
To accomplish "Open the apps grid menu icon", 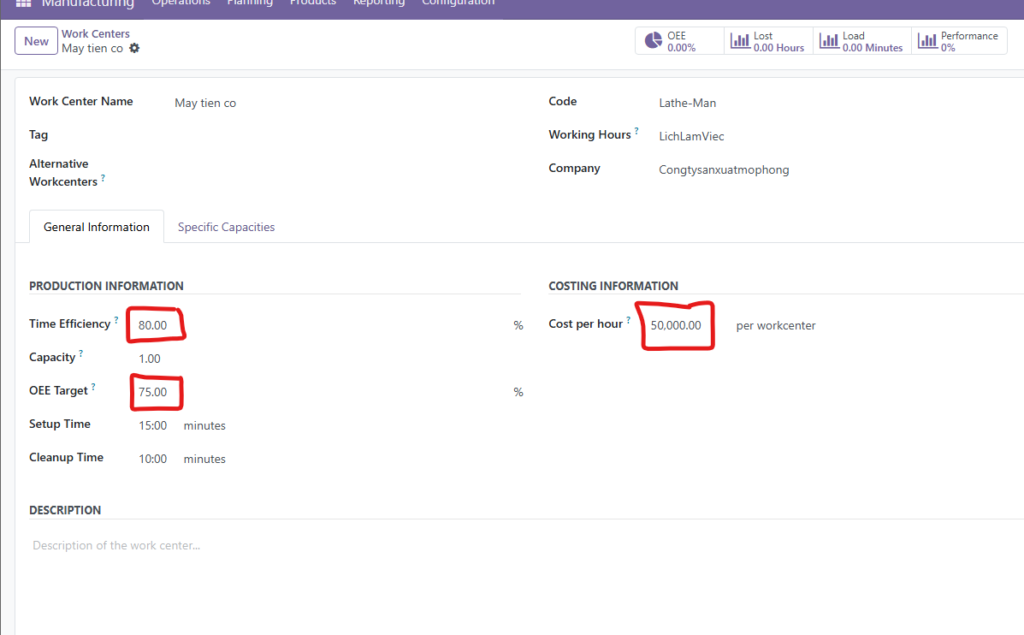I will [x=23, y=3].
